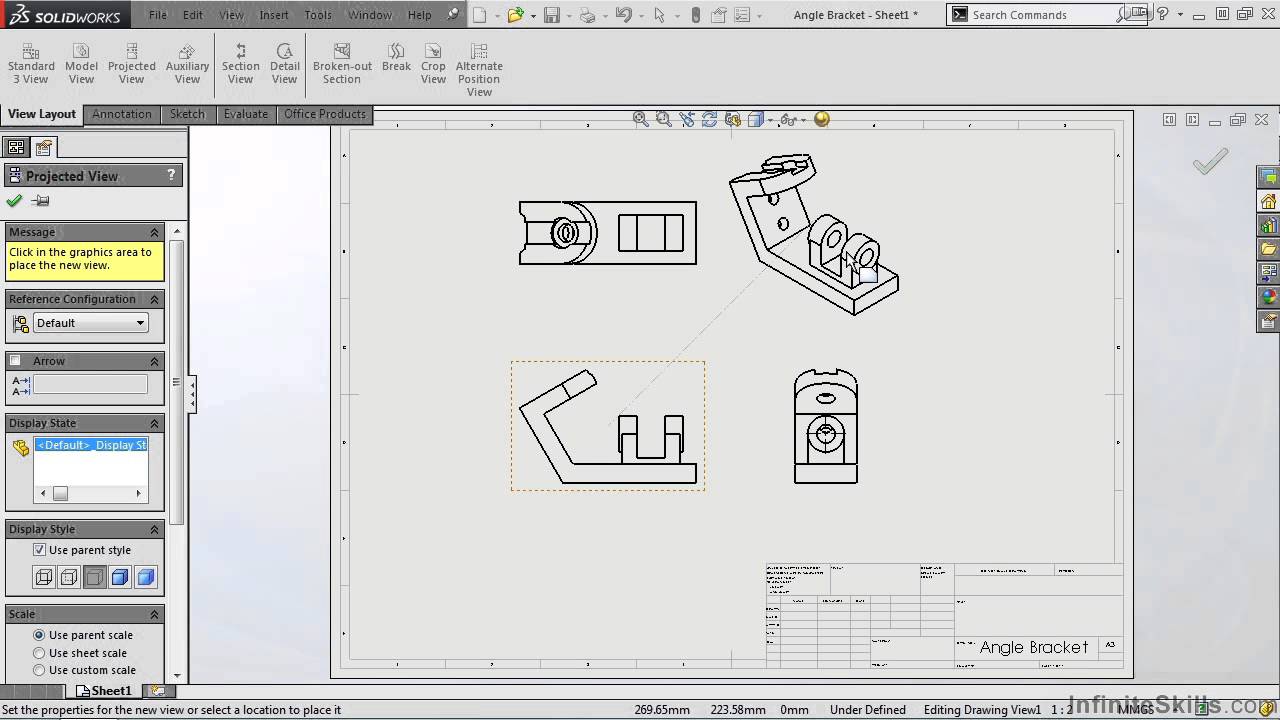Pin the Projected View property panel

[x=41, y=201]
